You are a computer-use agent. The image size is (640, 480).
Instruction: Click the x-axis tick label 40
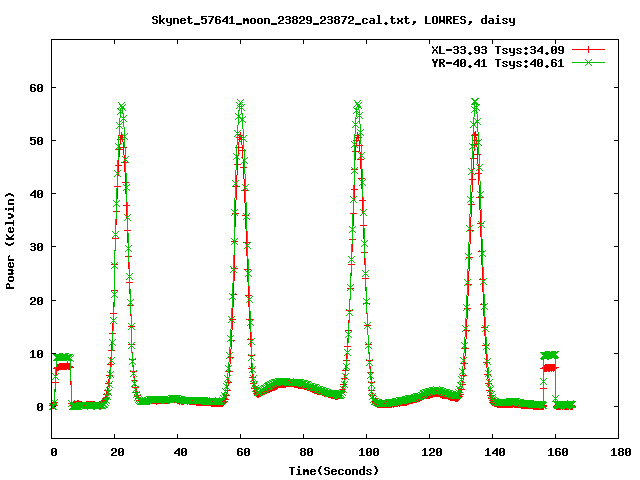(x=180, y=452)
